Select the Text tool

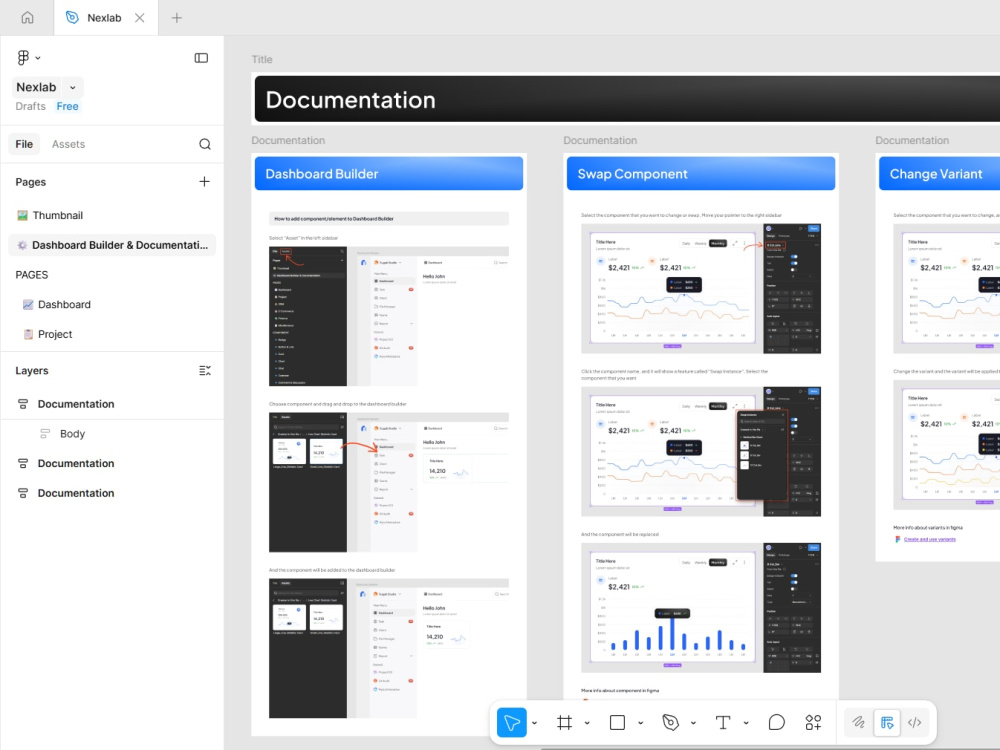723,723
